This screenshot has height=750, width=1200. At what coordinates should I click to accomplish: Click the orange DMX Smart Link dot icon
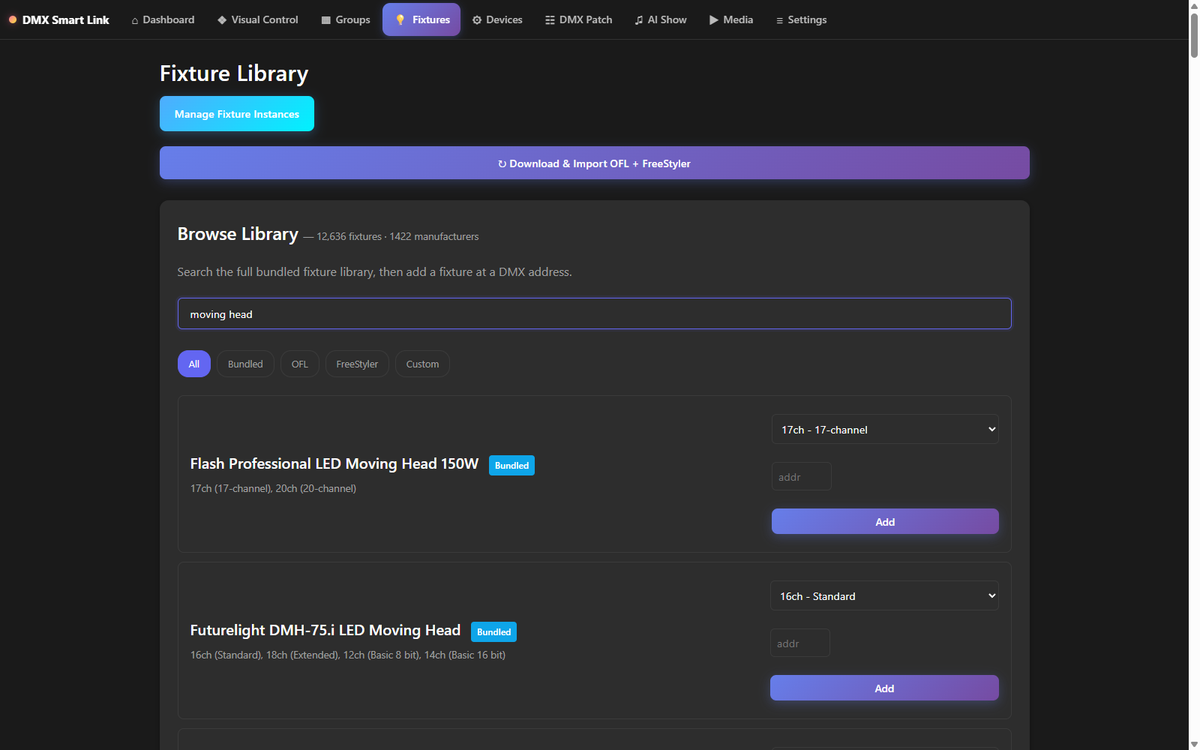pyautogui.click(x=13, y=19)
